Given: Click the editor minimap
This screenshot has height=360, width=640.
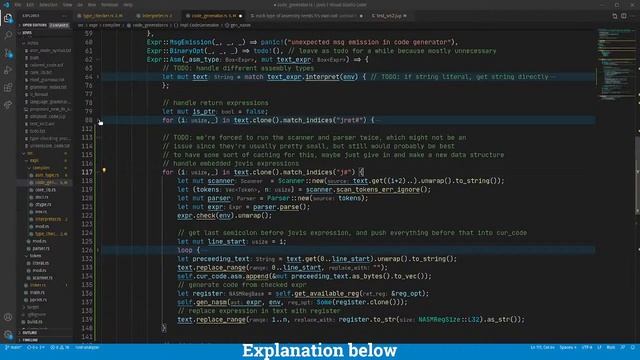Looking at the screenshot, I should pyautogui.click(x=616, y=64).
